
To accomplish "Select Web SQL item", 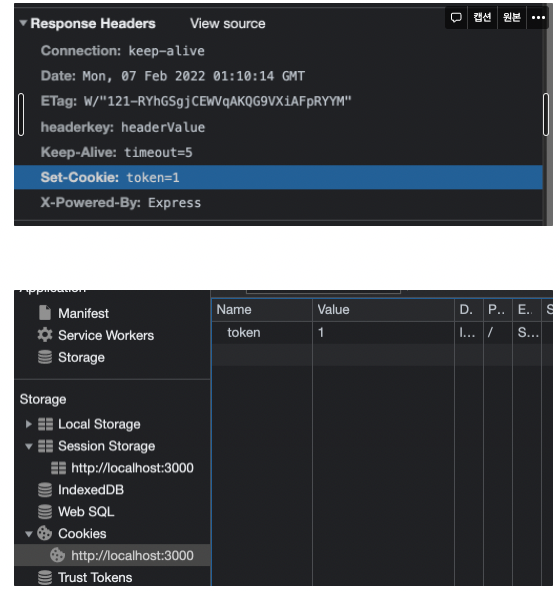I will click(86, 511).
